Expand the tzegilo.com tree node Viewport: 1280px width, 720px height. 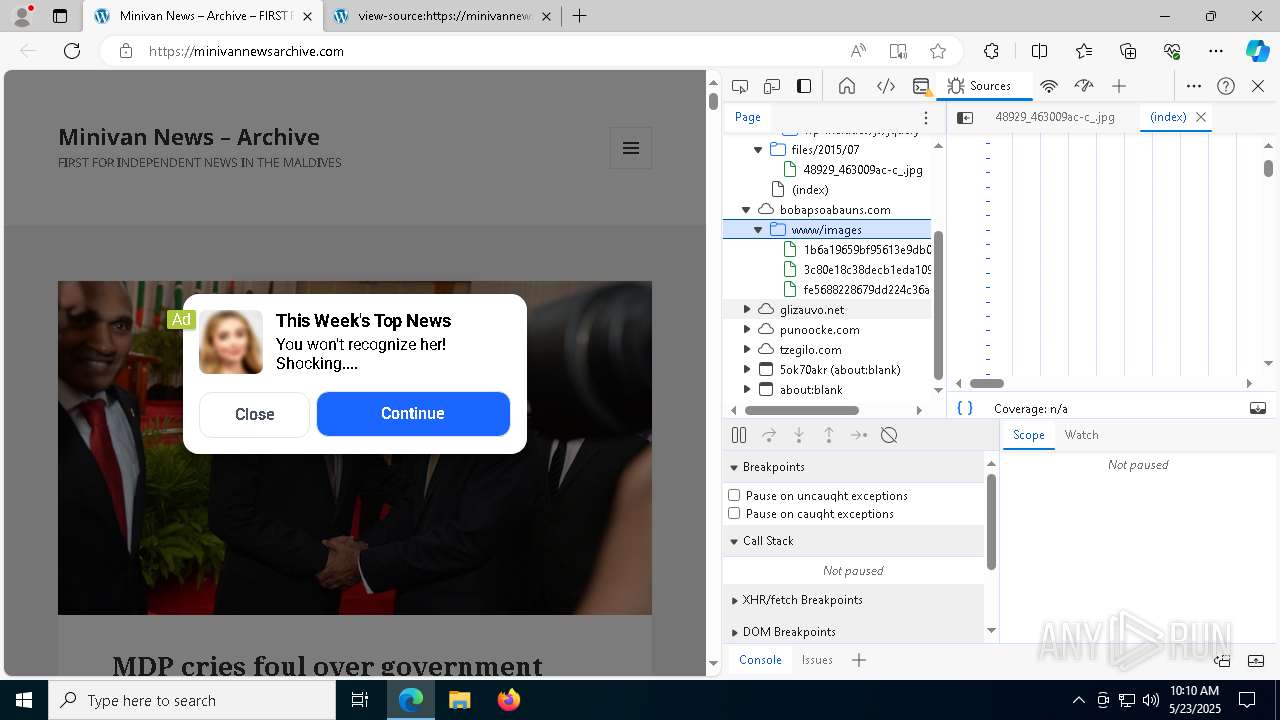point(747,350)
